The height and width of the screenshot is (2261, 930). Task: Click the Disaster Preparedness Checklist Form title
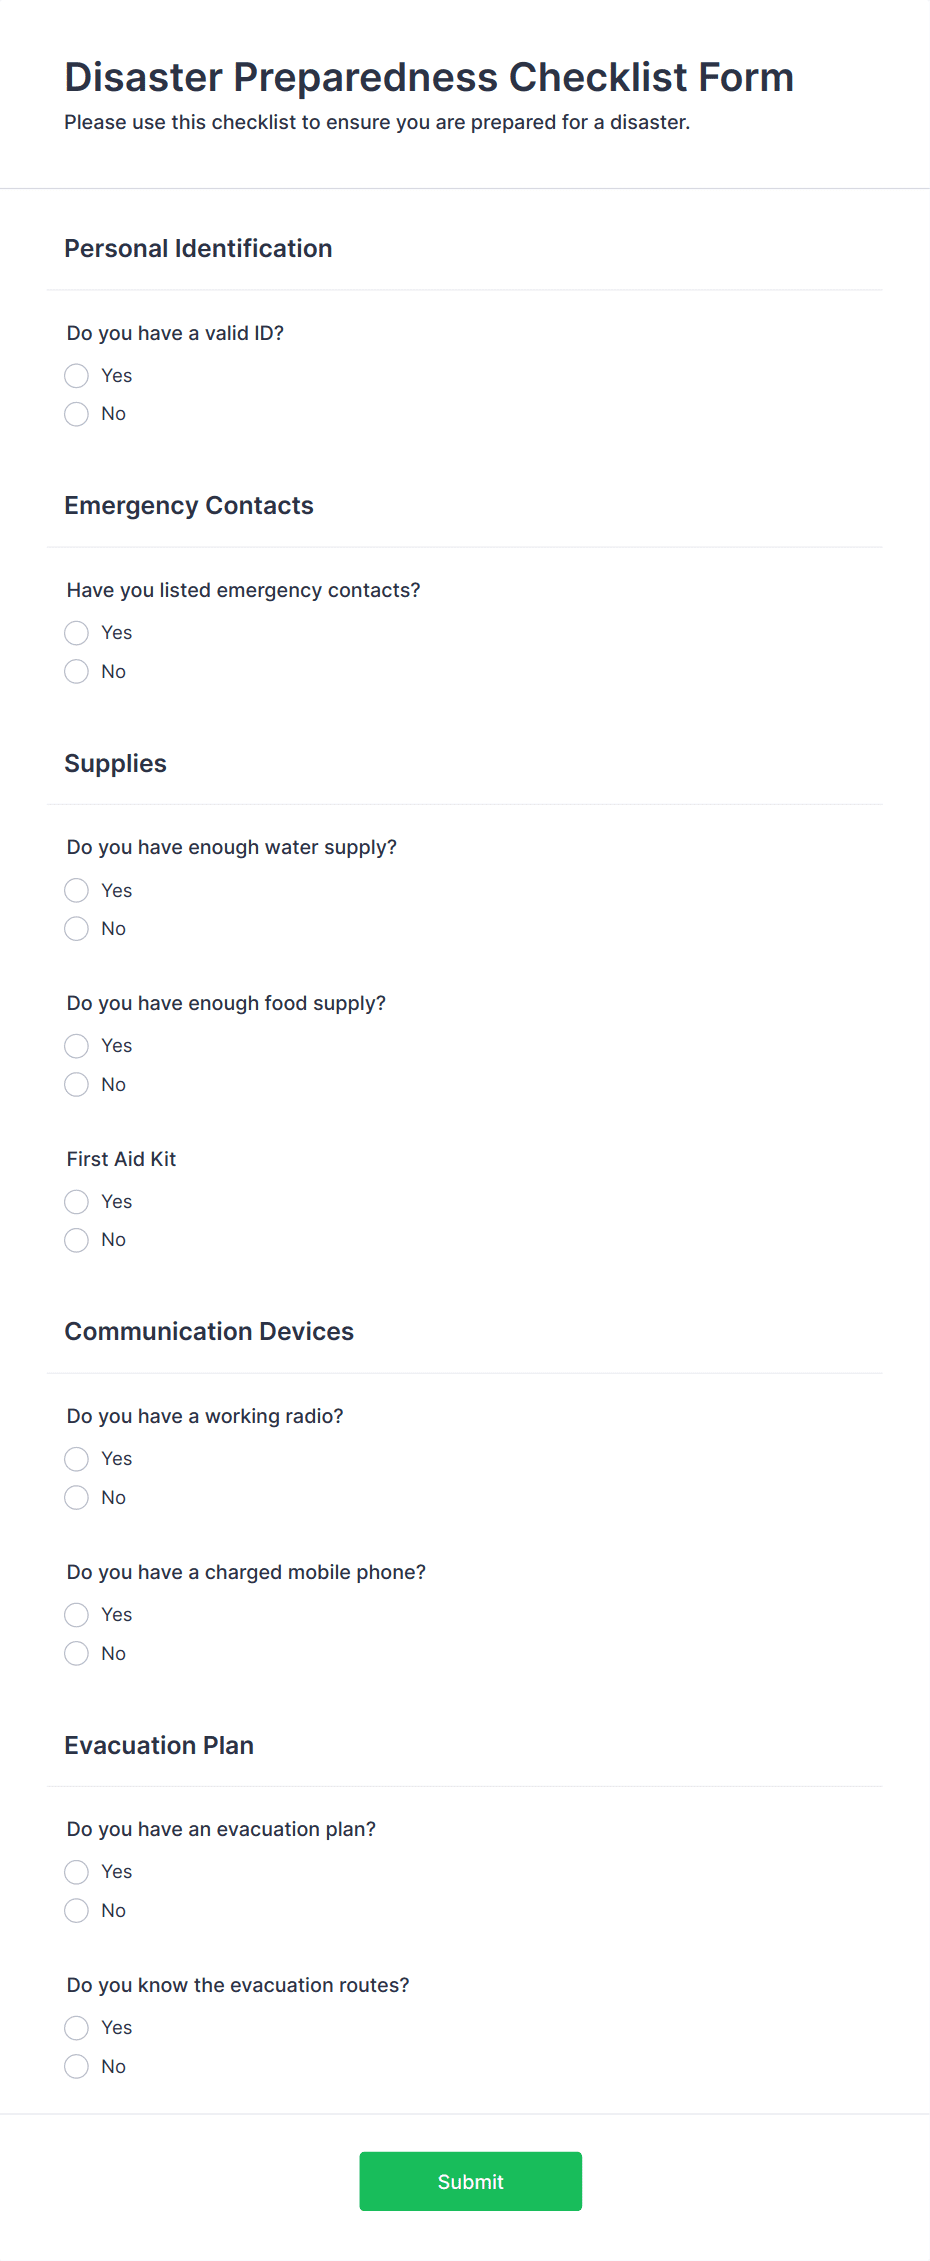(429, 77)
